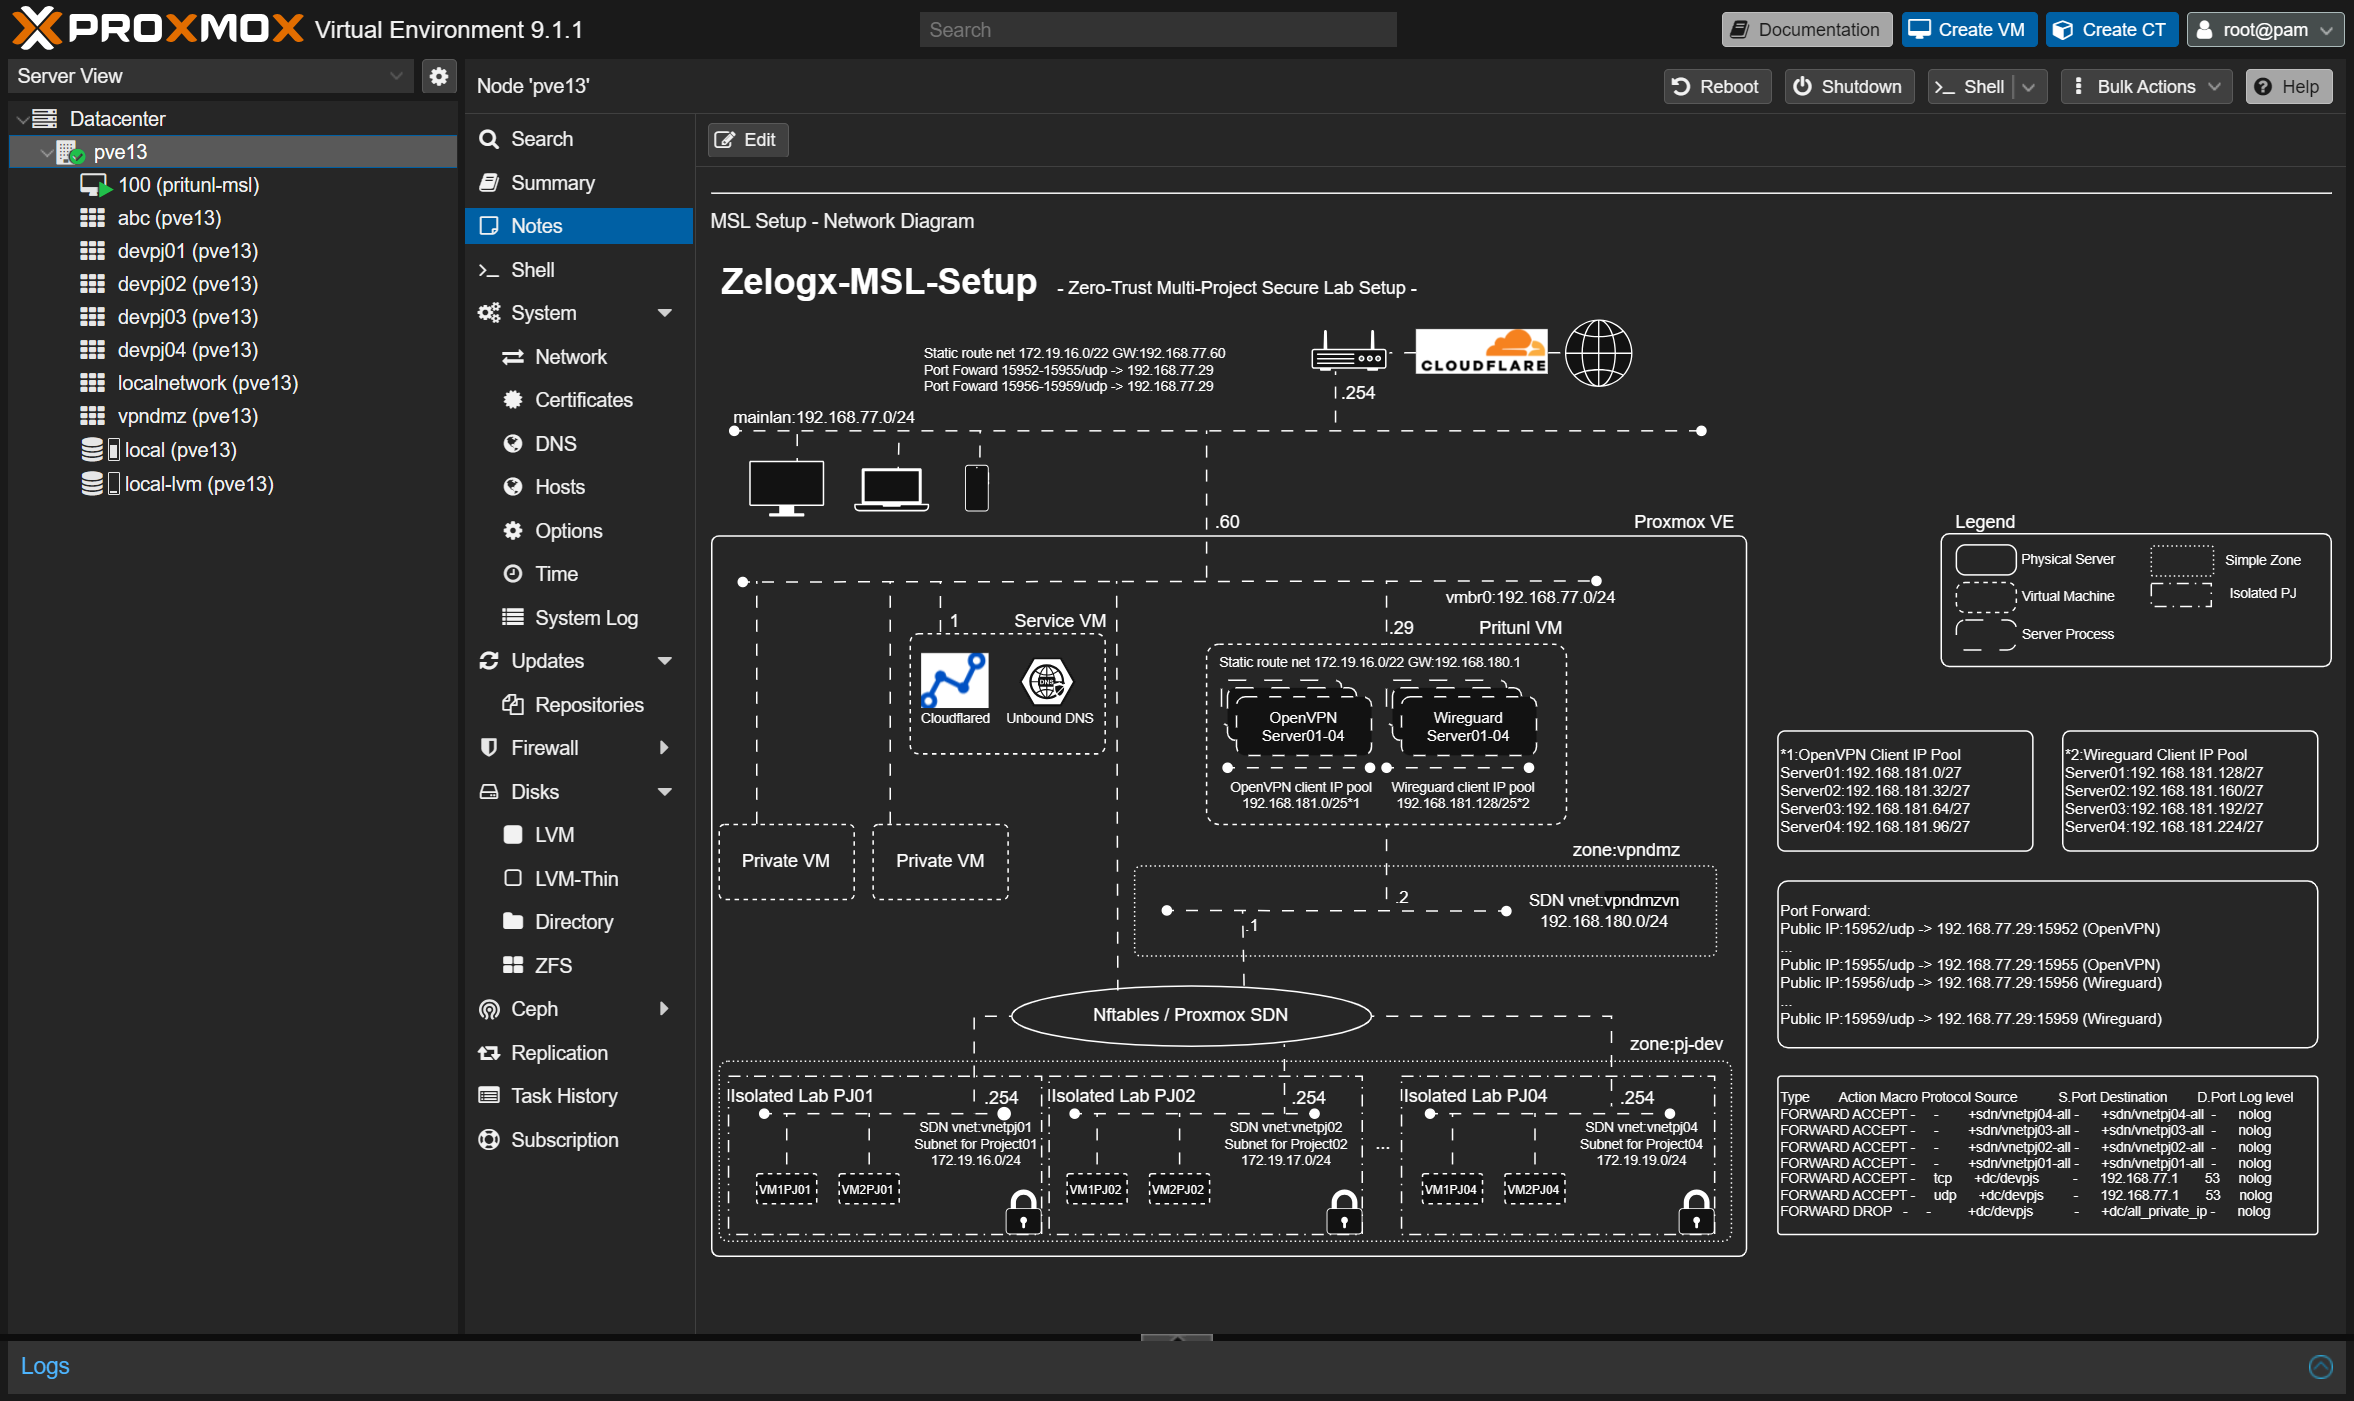2354x1401 pixels.
Task: Click the gear icon beside Server View
Action: pyautogui.click(x=438, y=76)
